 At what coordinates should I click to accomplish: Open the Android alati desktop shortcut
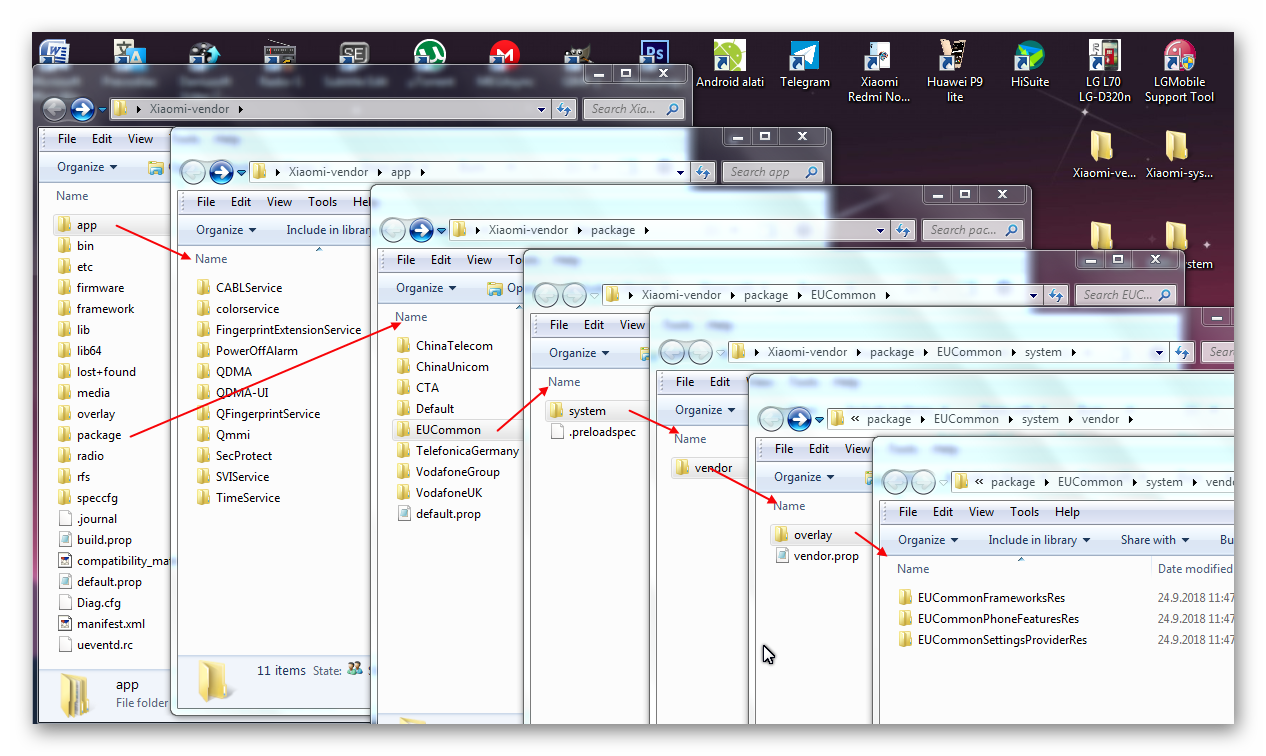point(730,64)
